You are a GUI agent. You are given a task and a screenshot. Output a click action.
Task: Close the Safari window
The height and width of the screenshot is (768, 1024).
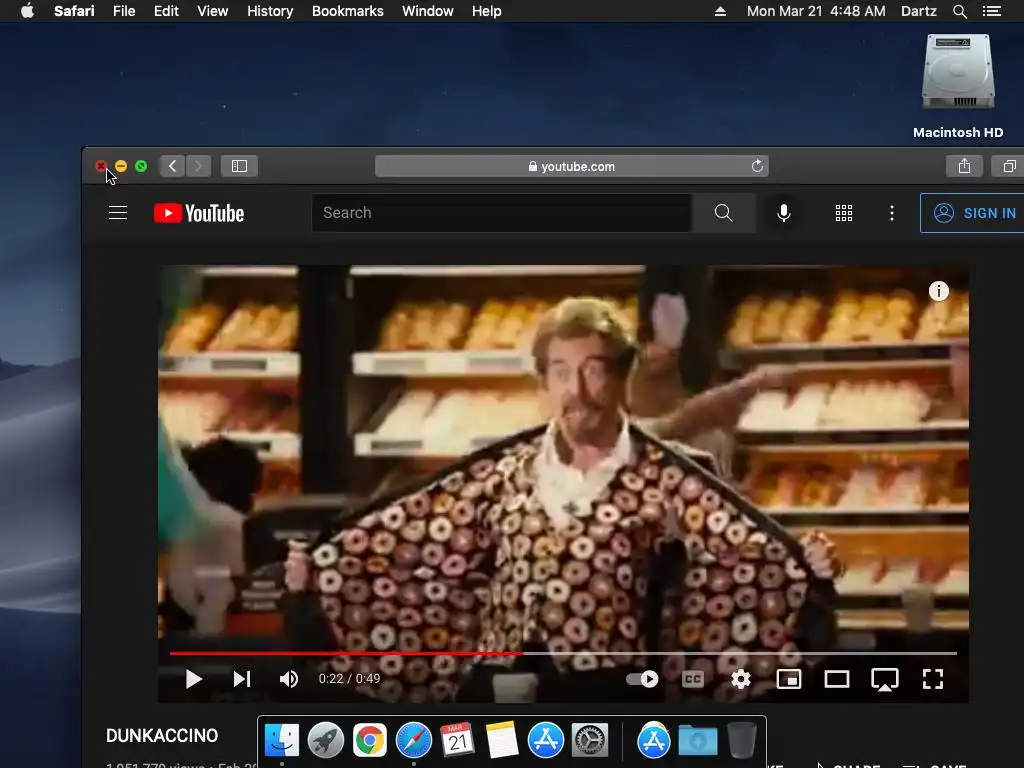point(101,166)
